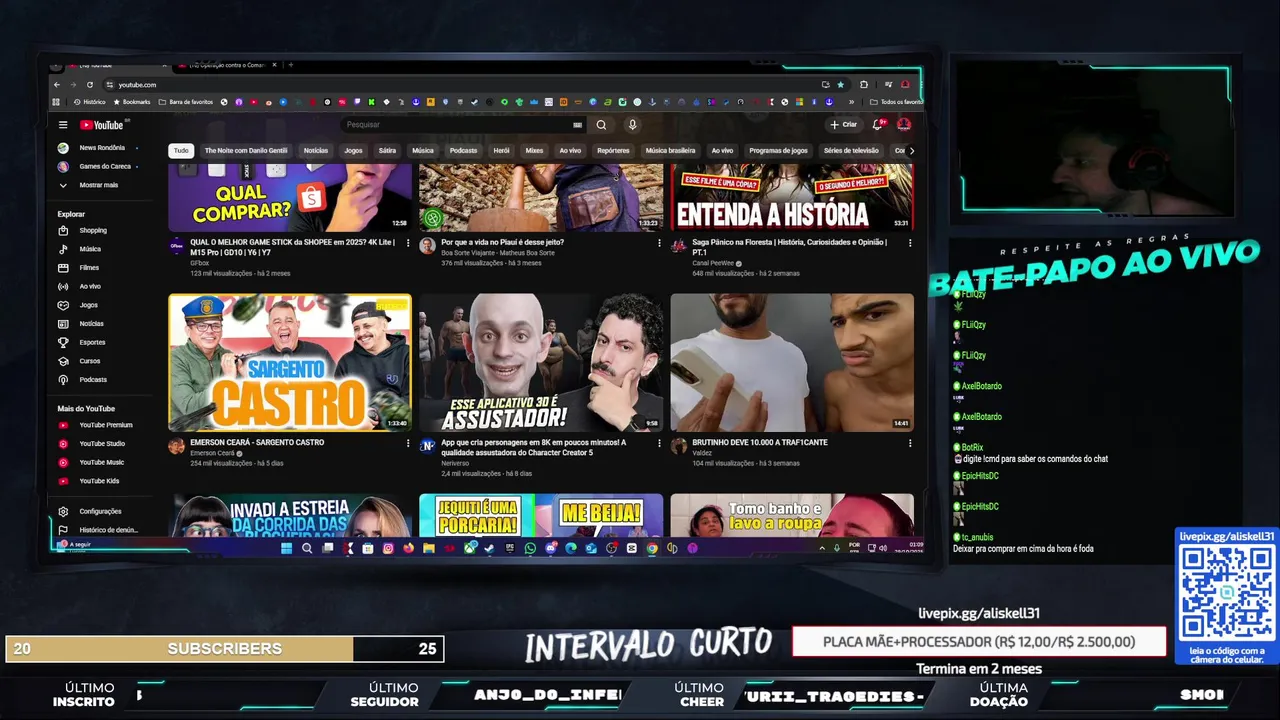Click the browser back arrow
Image resolution: width=1280 pixels, height=720 pixels.
tap(57, 85)
